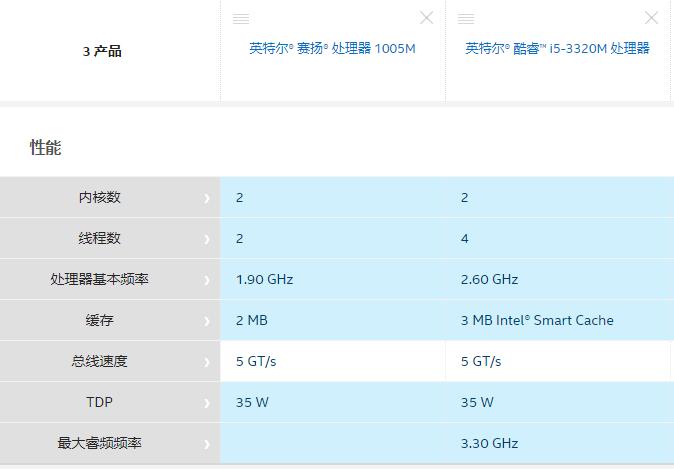Click the 赛扬 1005M 5 GT/s bus speed
The image size is (674, 469).
[256, 362]
